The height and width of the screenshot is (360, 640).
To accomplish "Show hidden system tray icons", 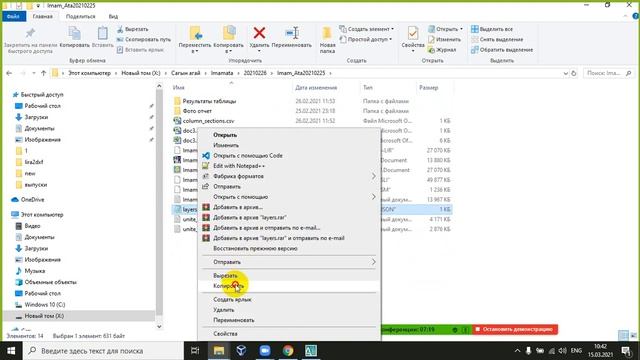I will (517, 351).
